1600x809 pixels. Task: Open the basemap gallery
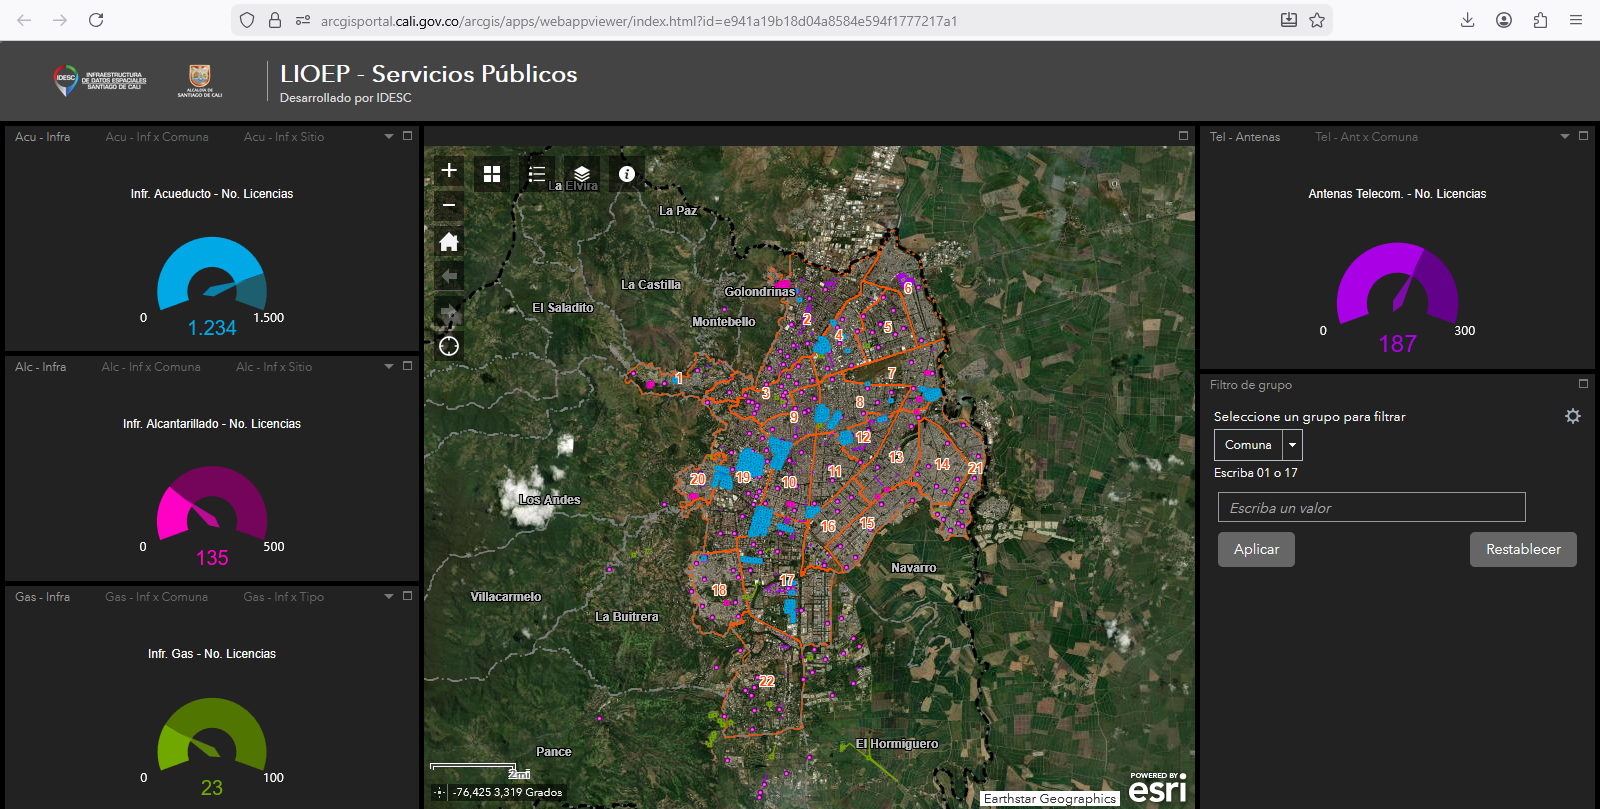click(x=492, y=174)
